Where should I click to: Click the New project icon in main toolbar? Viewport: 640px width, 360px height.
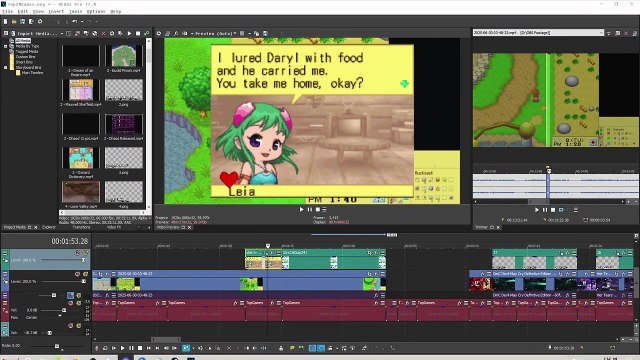(5, 22)
